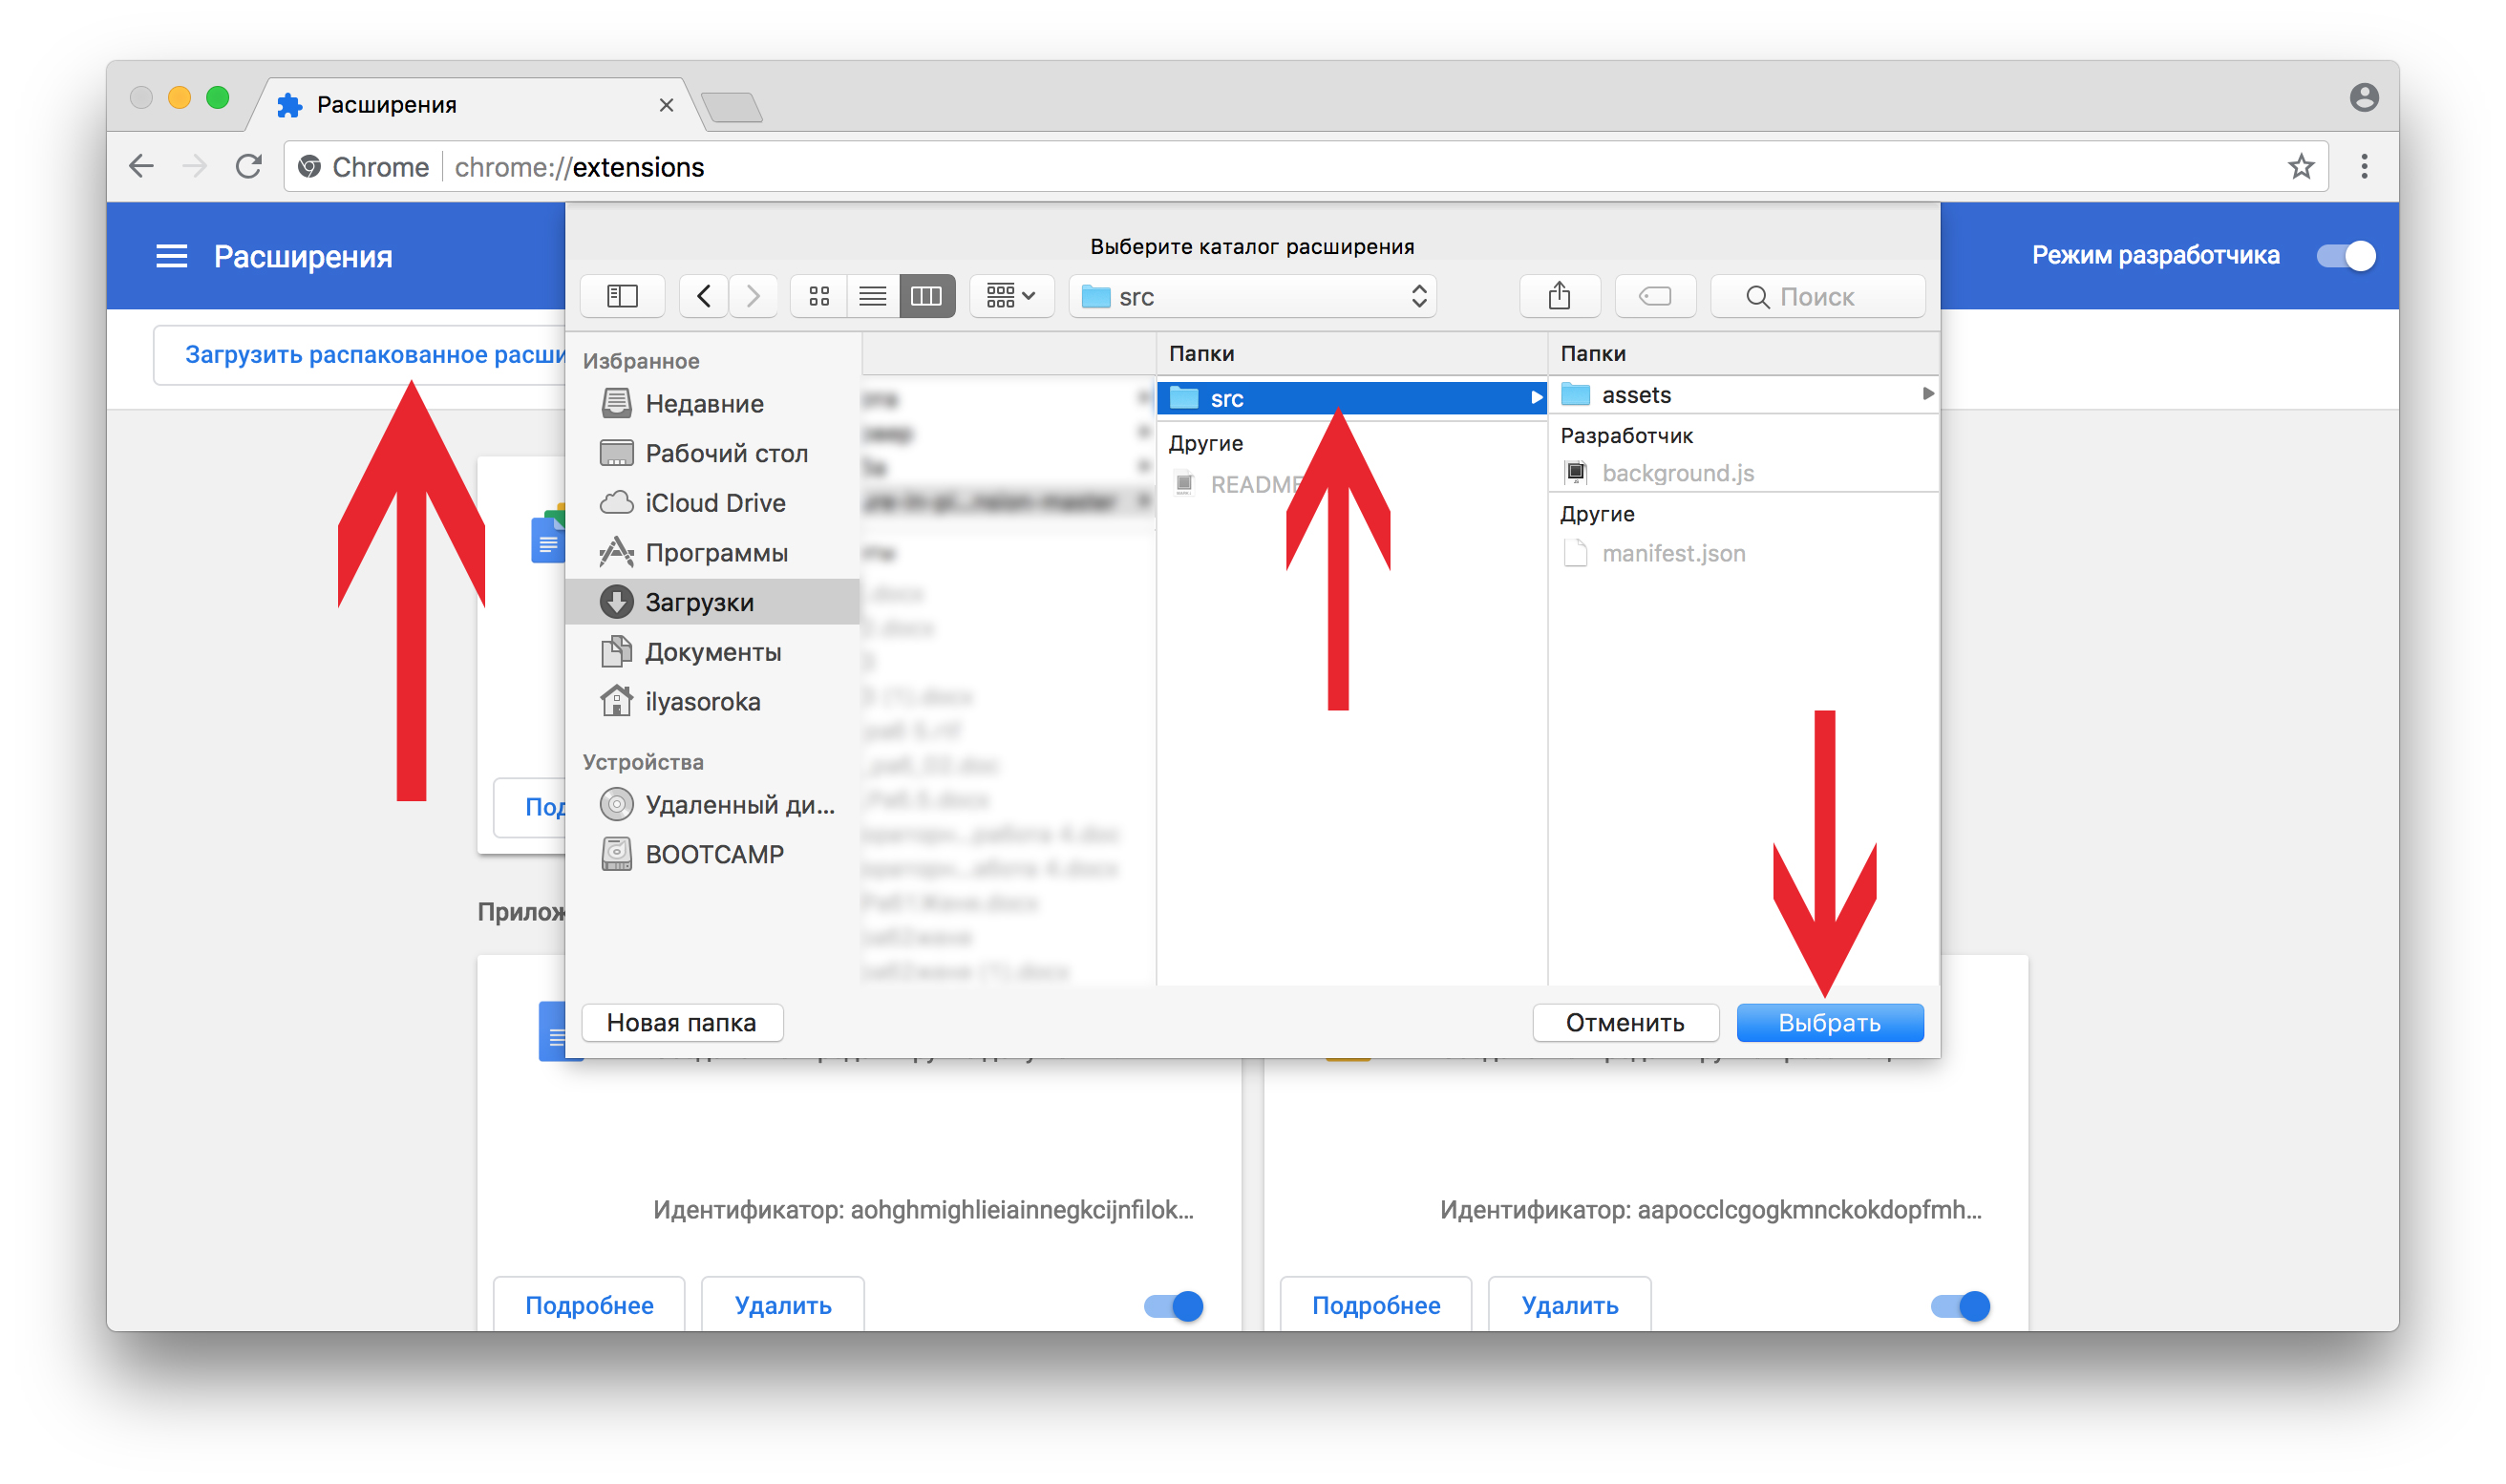The width and height of the screenshot is (2506, 1484).
Task: Click the Chrome profile avatar icon
Action: 2364,97
